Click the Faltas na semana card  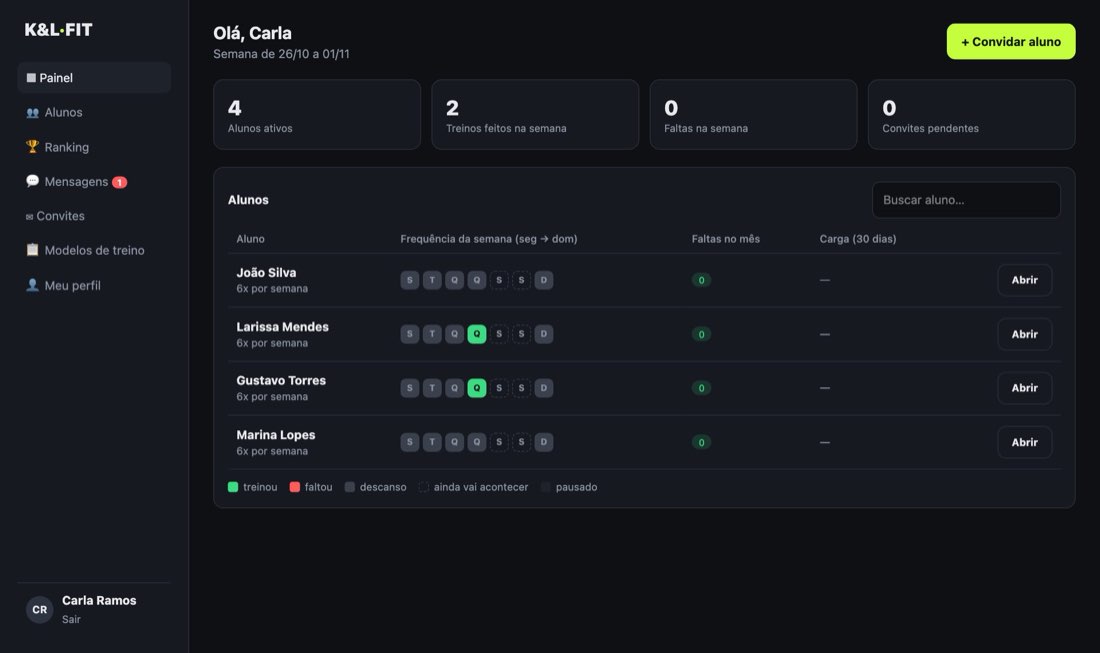click(753, 114)
